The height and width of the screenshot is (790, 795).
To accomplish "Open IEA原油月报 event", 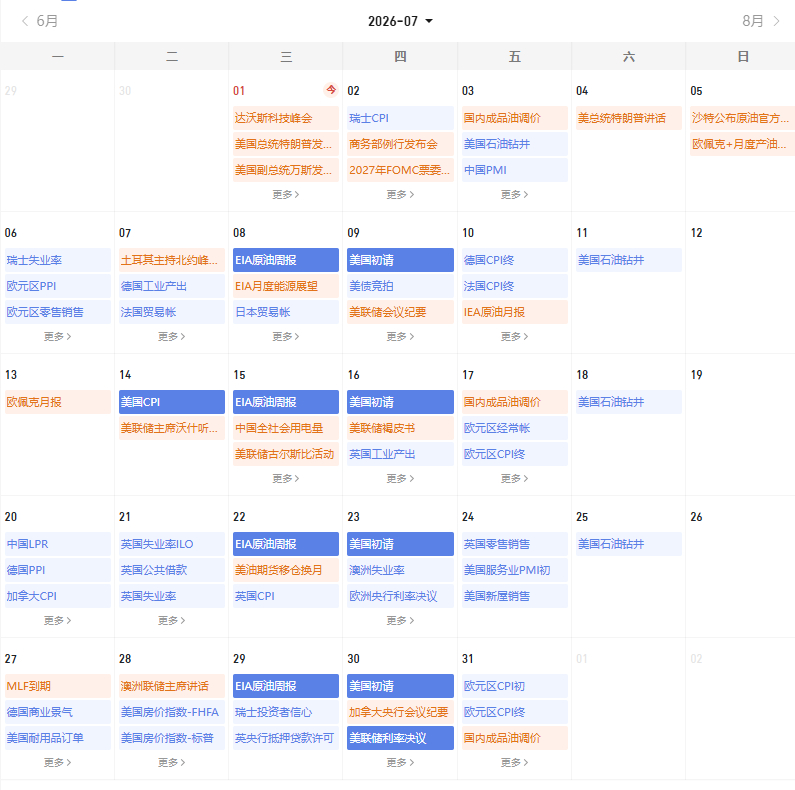I will pyautogui.click(x=515, y=312).
